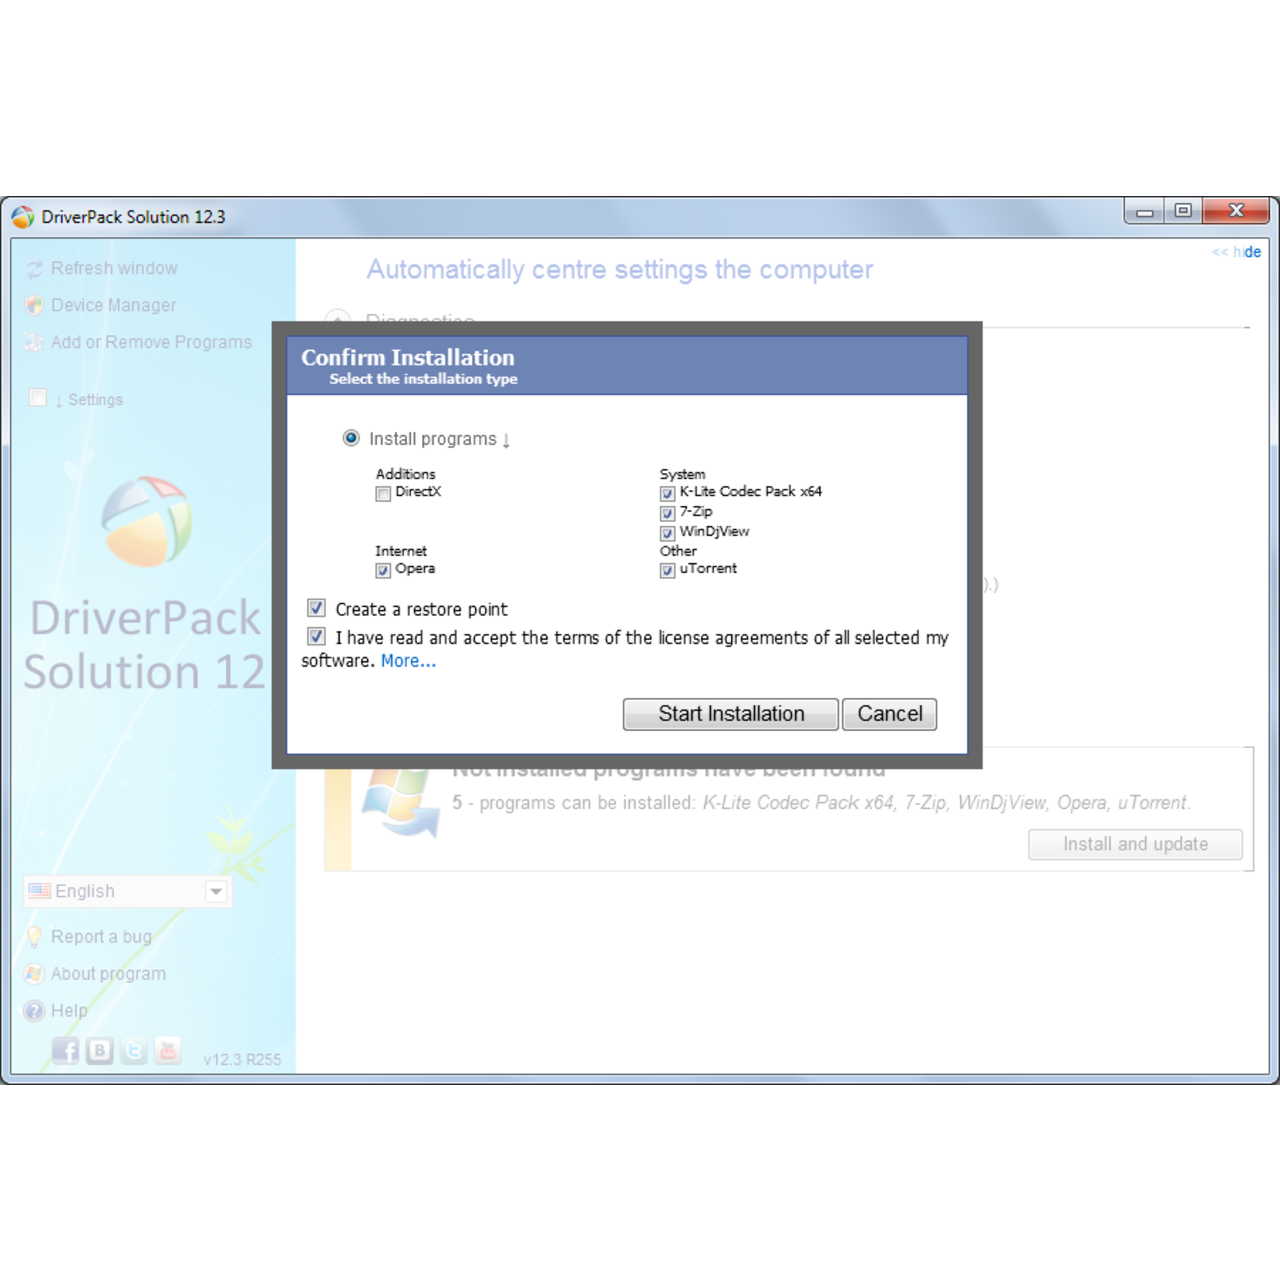Click the About program icon

(34, 973)
